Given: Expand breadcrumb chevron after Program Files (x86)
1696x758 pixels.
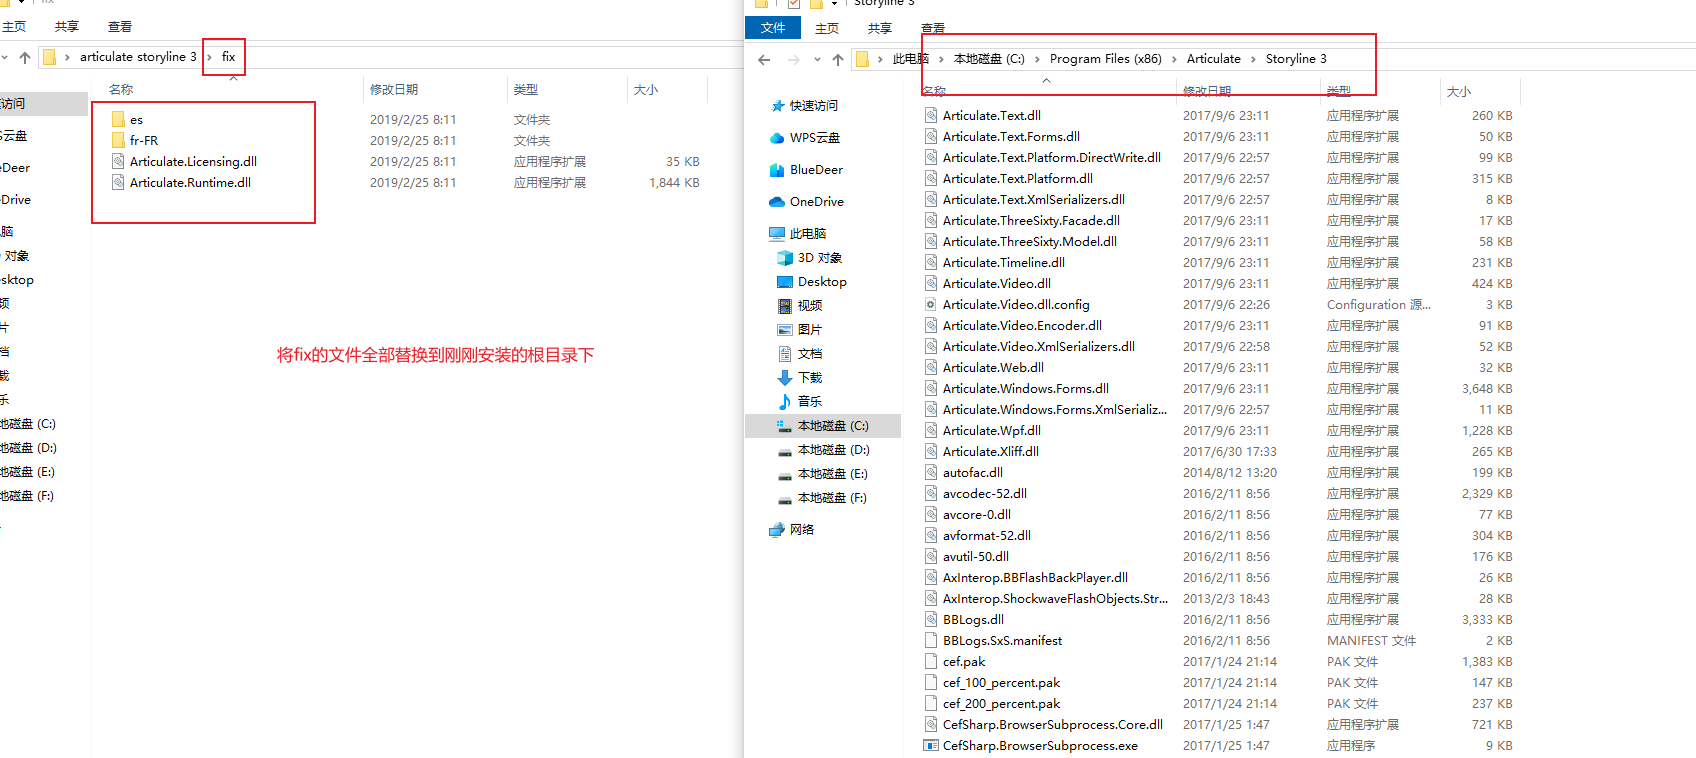Looking at the screenshot, I should click(x=1174, y=60).
